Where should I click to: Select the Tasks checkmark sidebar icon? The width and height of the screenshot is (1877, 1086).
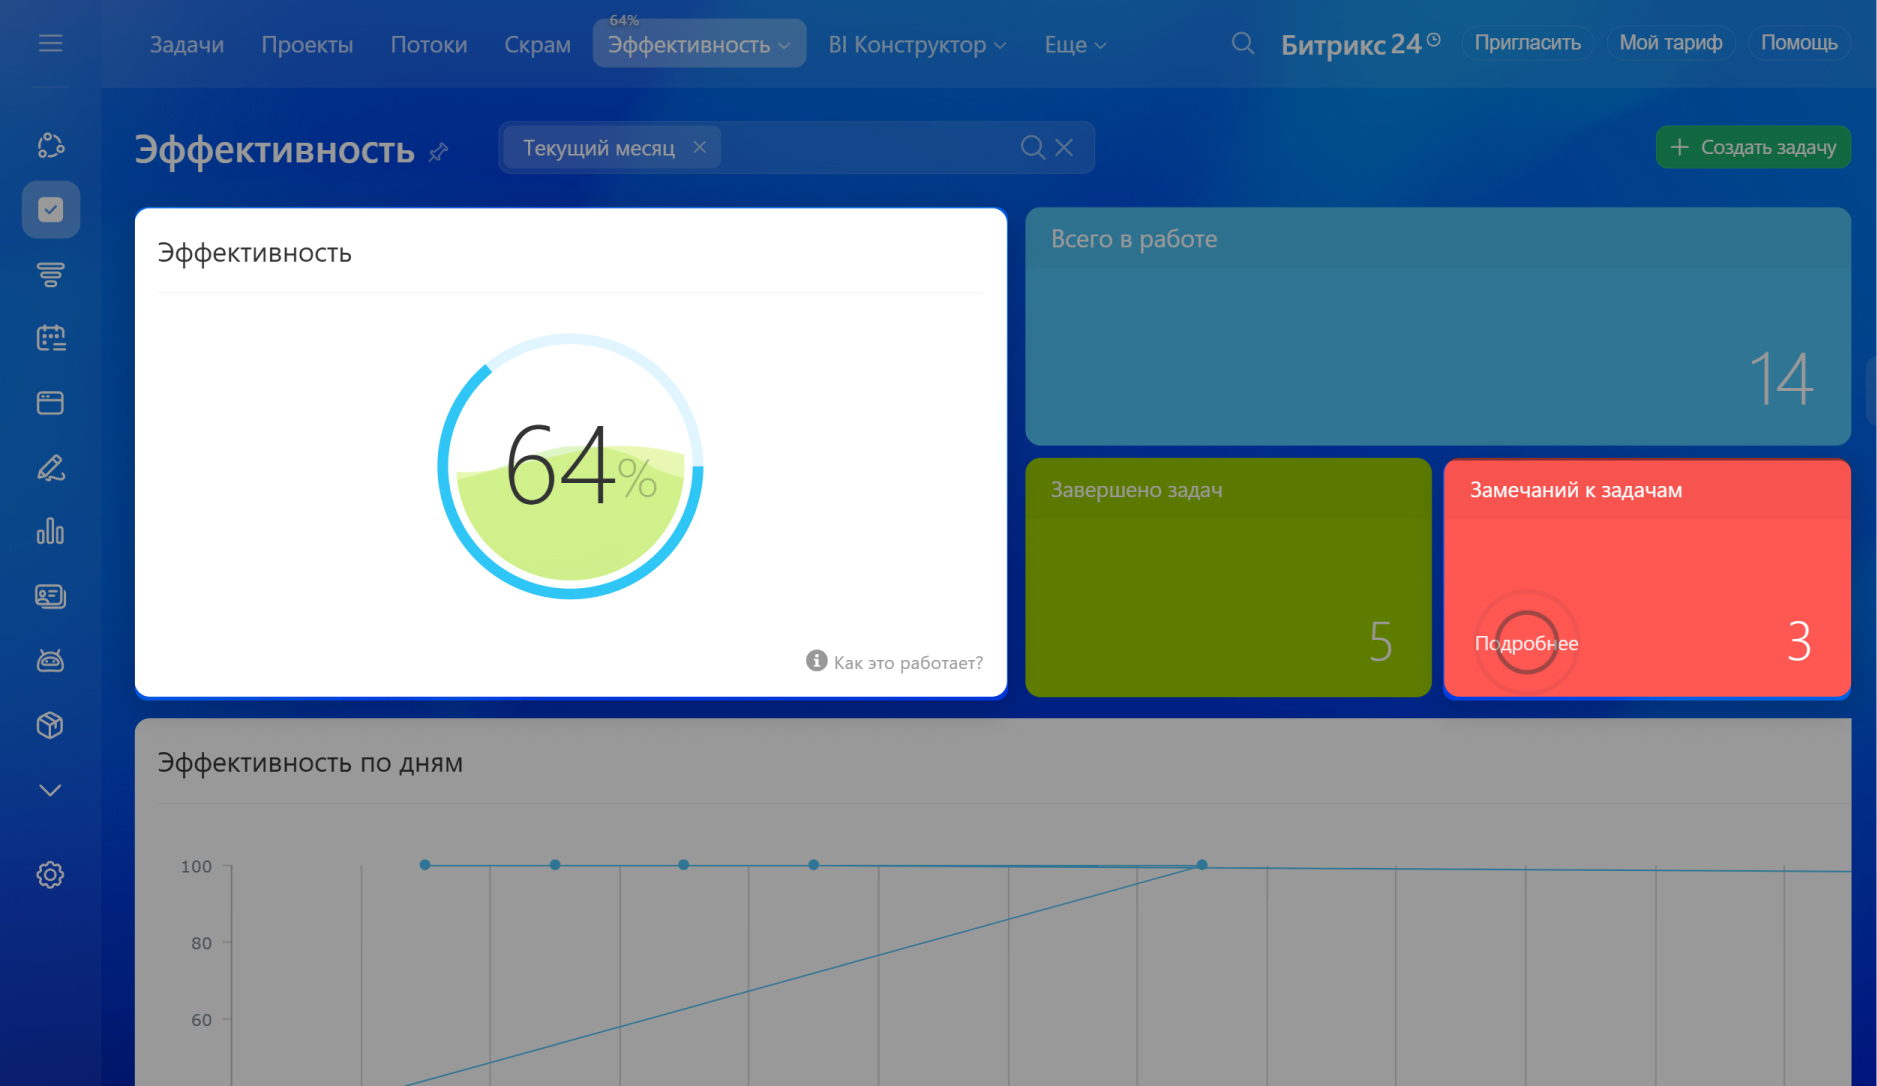click(x=50, y=209)
